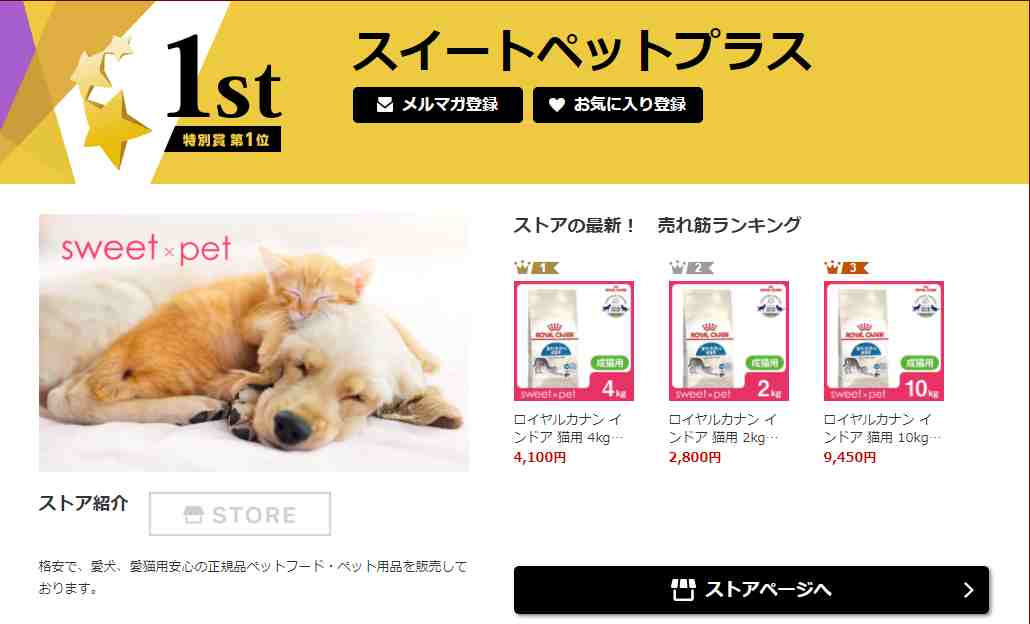Click the silver crown rank 2 badge
1030x624 pixels.
691,267
